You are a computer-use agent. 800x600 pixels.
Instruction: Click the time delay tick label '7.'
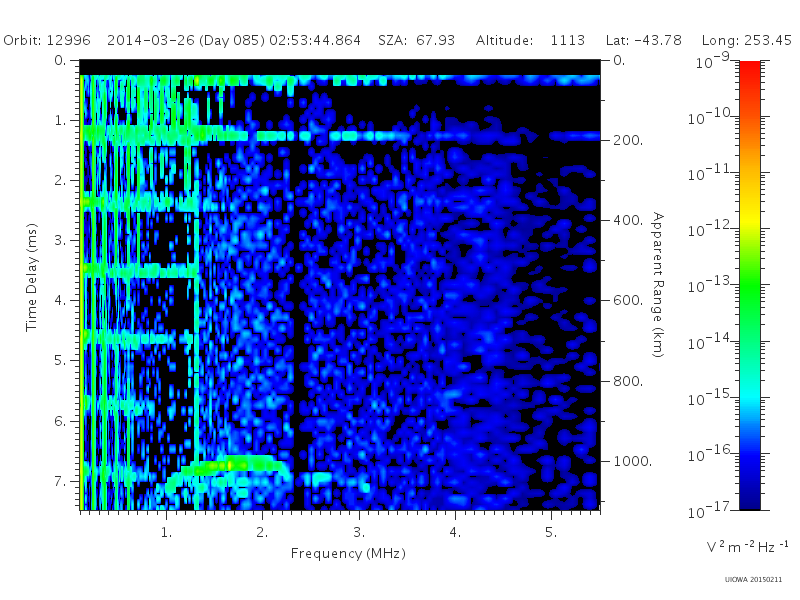[x=61, y=481]
